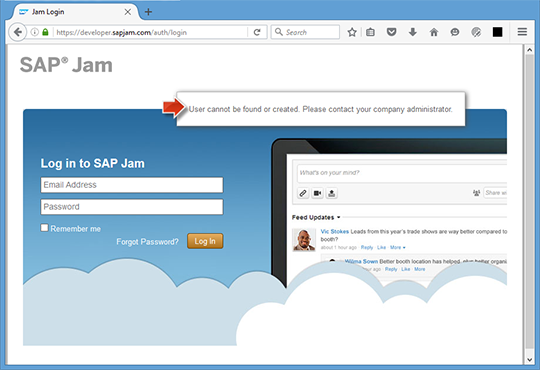Open a new tab with plus button
The height and width of the screenshot is (370, 540).
(x=148, y=12)
